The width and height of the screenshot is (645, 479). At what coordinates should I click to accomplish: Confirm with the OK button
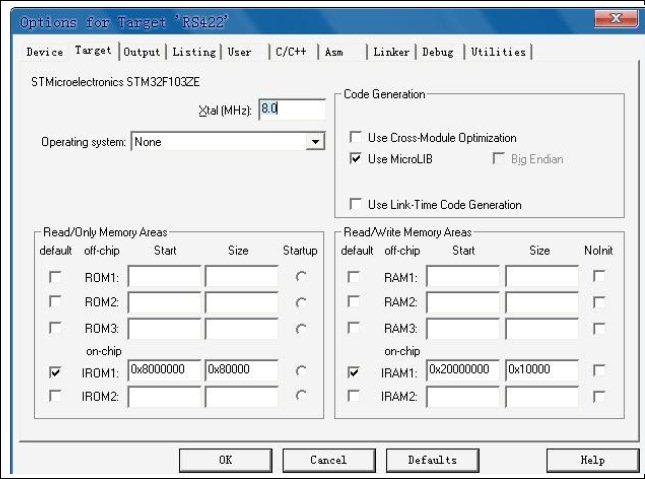click(225, 460)
